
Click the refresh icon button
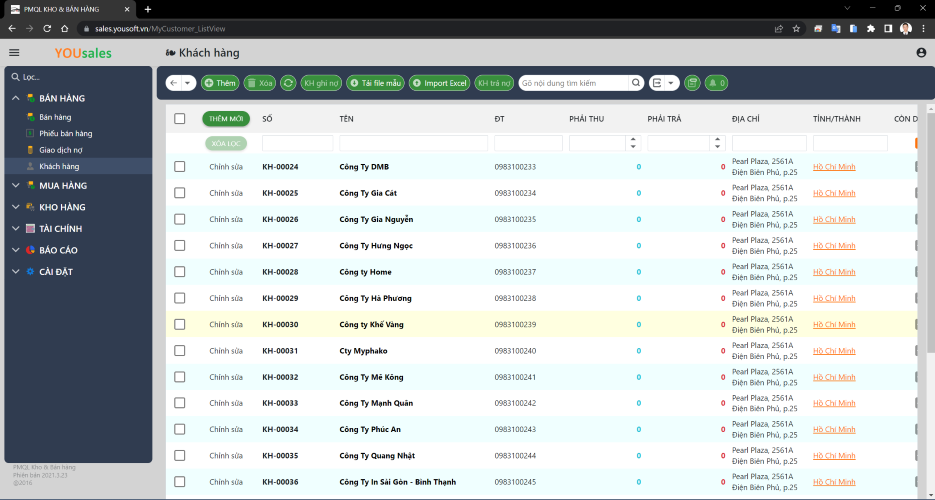(288, 83)
